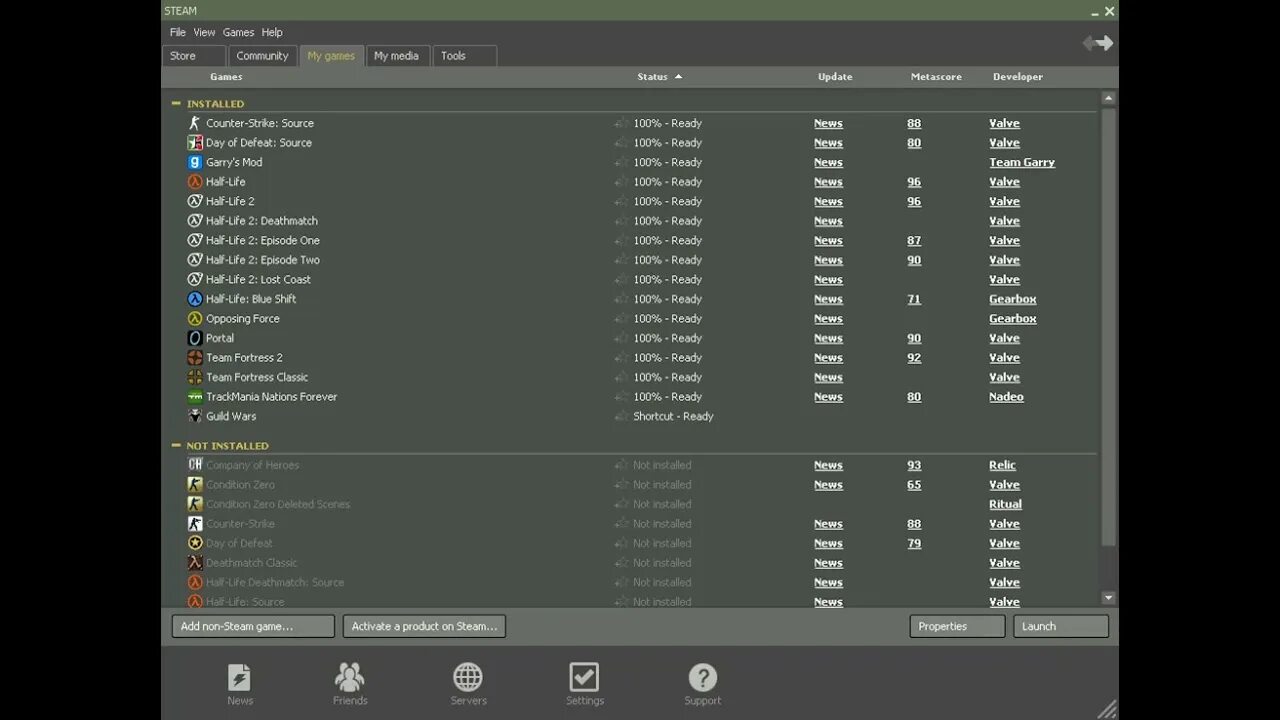1280x720 pixels.
Task: Click Activate a product on Steam button
Action: tap(424, 626)
